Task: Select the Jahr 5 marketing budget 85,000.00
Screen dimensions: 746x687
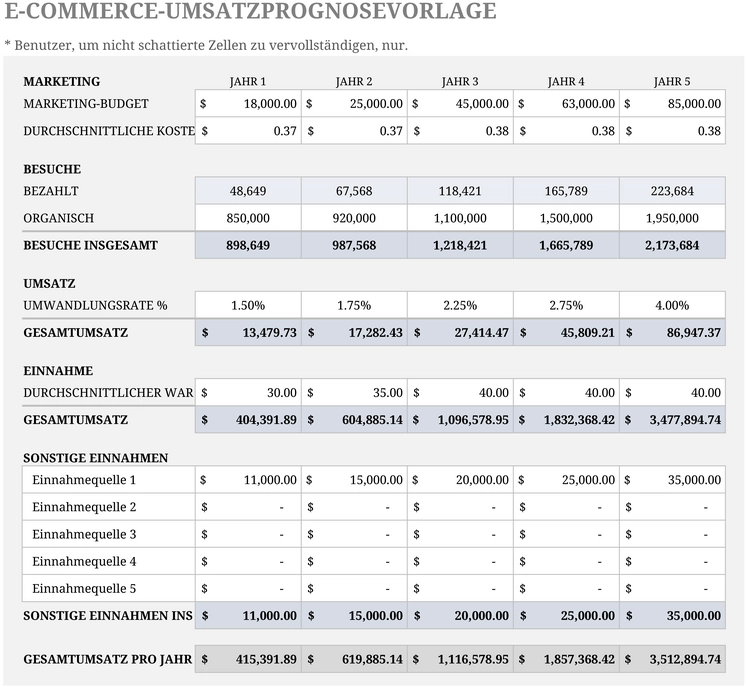Action: coord(672,104)
